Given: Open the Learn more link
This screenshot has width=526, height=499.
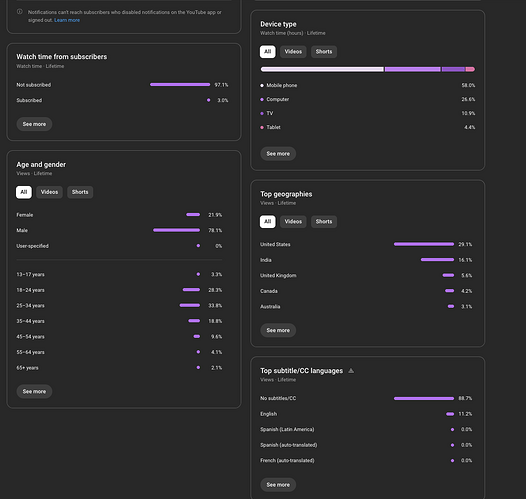Looking at the screenshot, I should coord(67,20).
